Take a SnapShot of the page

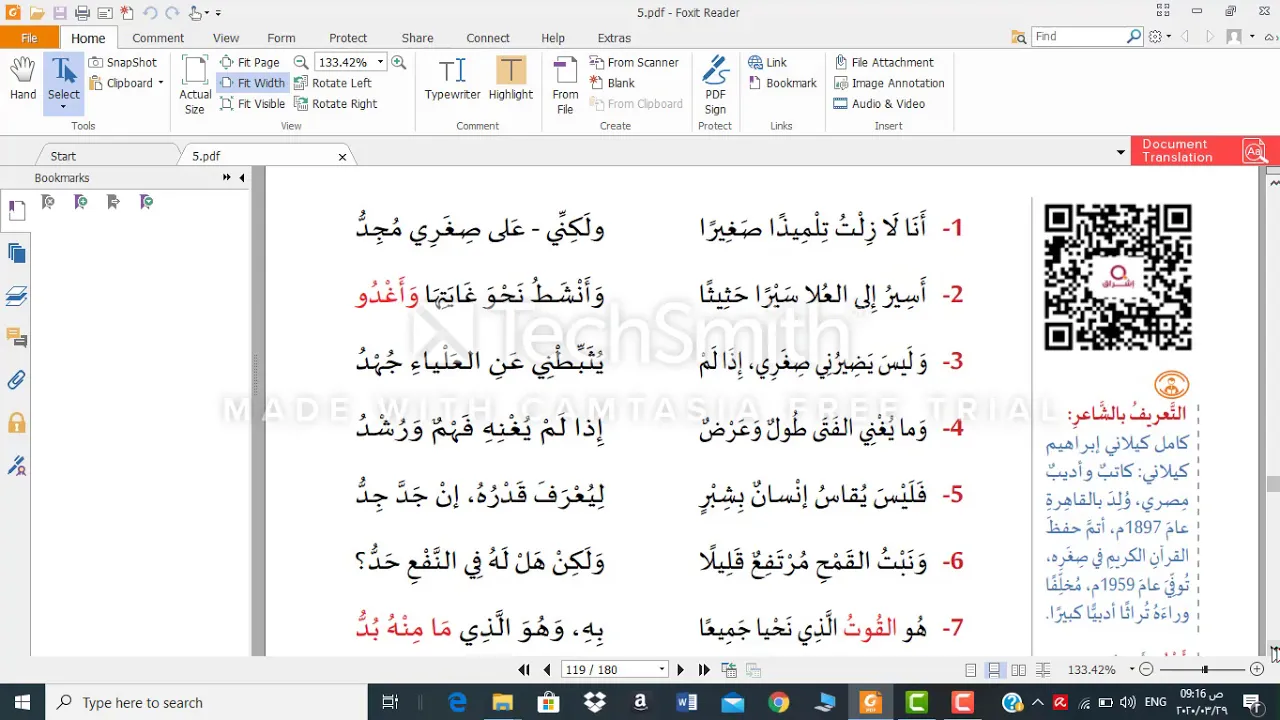click(122, 62)
